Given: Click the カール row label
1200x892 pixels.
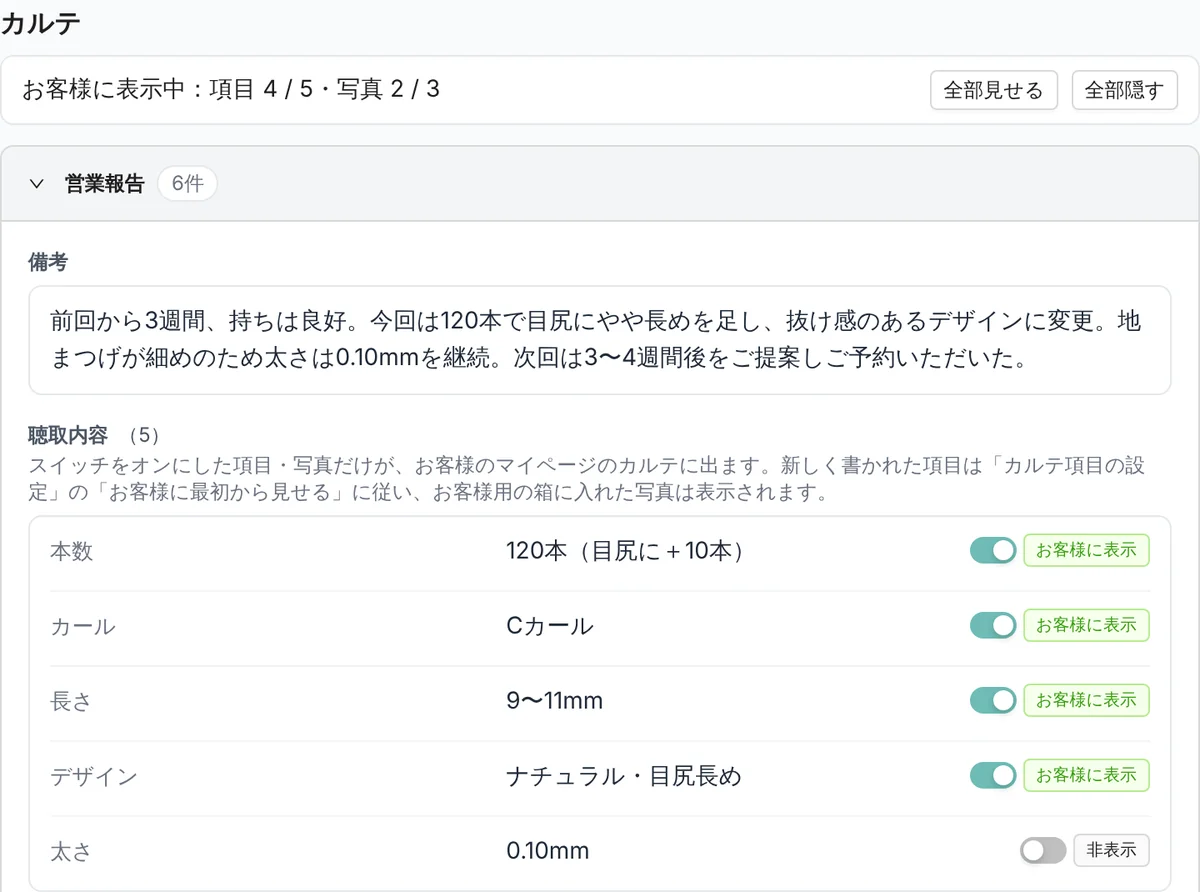Looking at the screenshot, I should click(82, 627).
